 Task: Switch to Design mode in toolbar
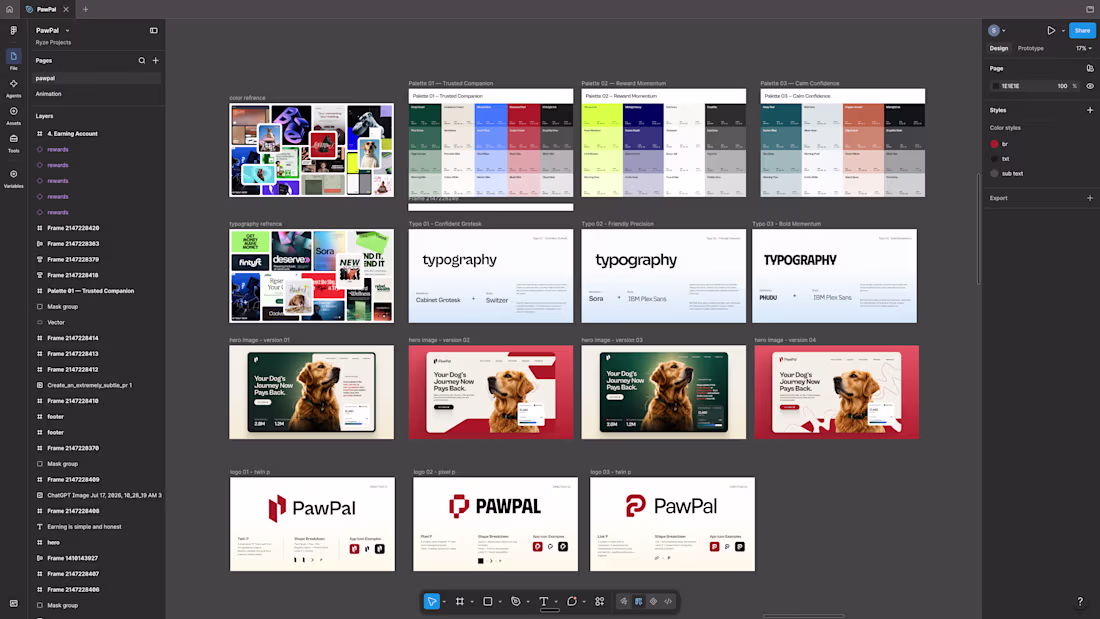click(638, 601)
